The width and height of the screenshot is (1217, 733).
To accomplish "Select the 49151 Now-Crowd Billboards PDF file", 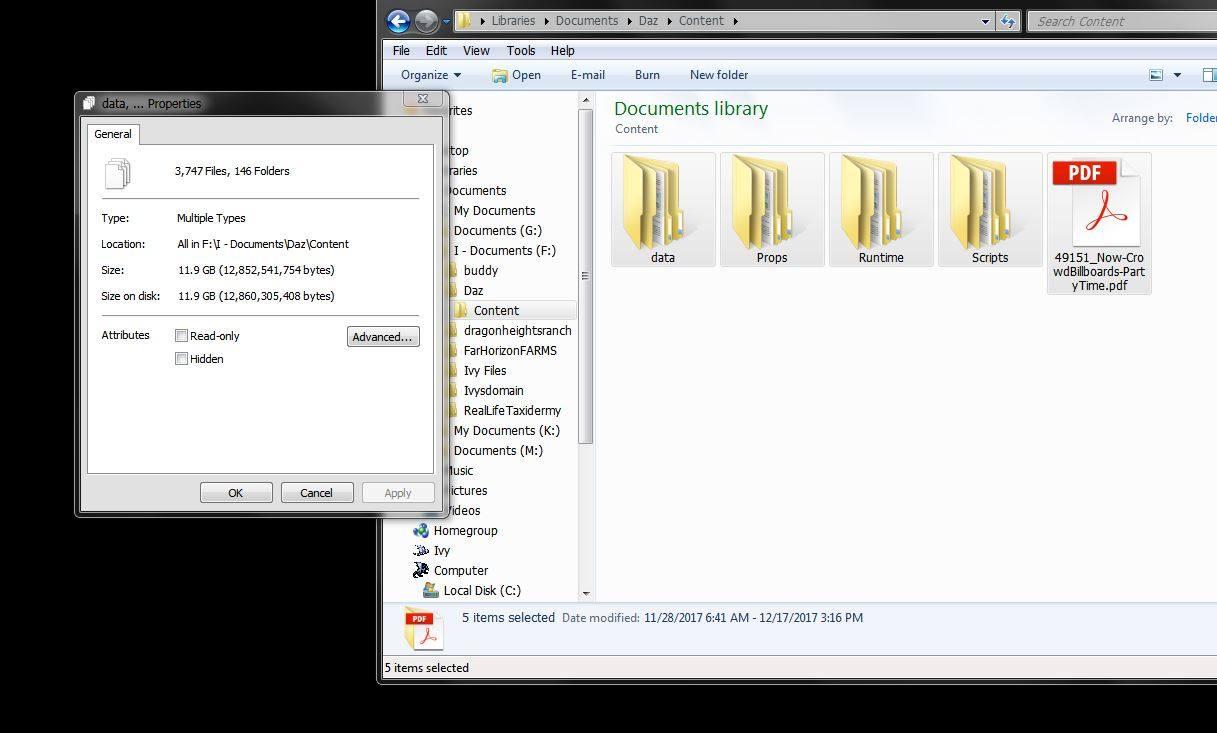I will pyautogui.click(x=1098, y=223).
